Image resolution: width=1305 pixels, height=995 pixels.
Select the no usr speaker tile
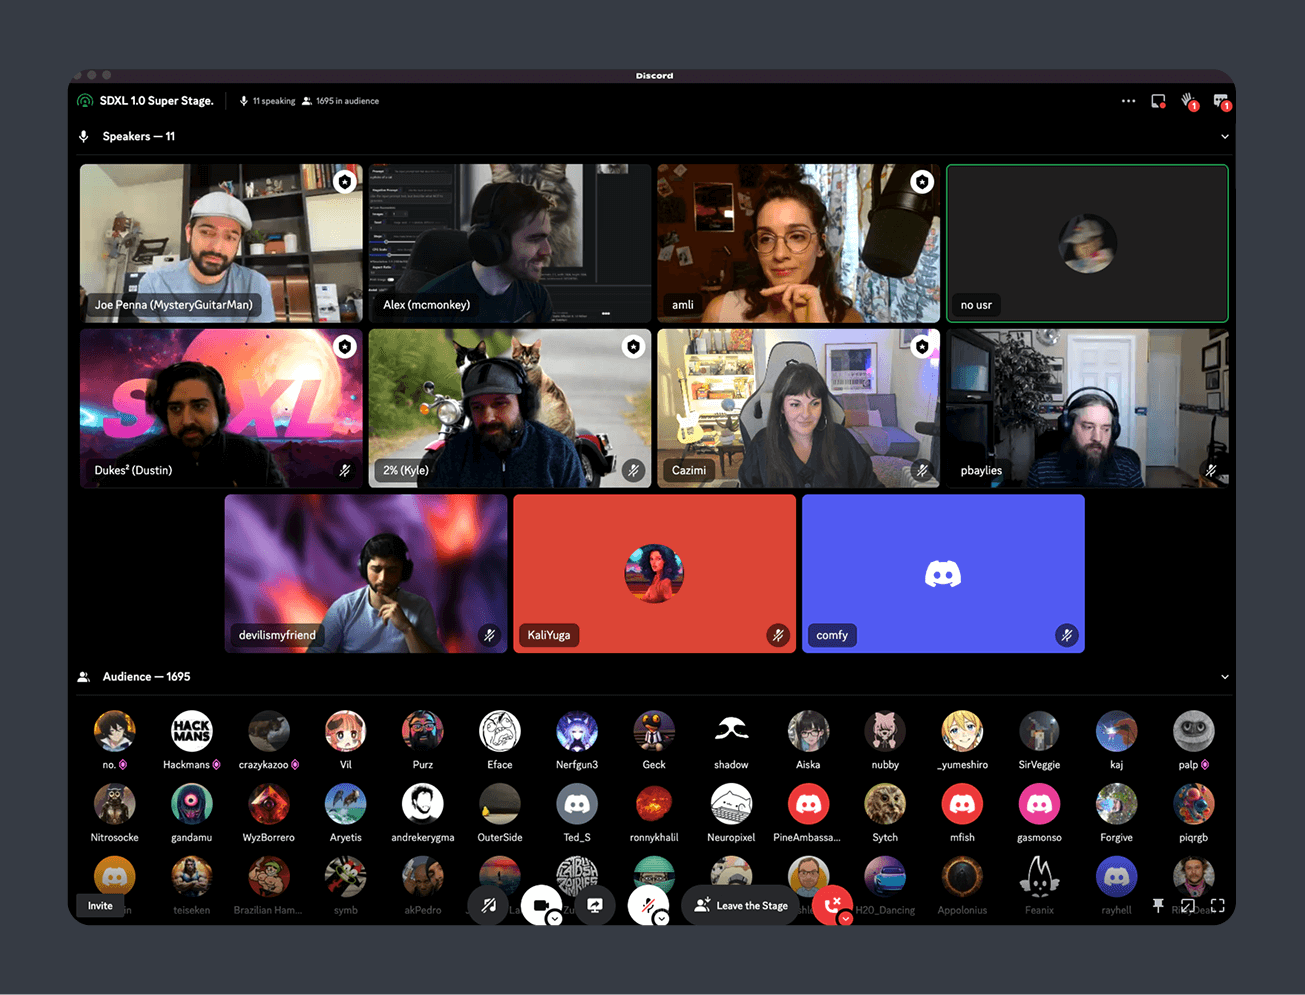tap(1087, 243)
